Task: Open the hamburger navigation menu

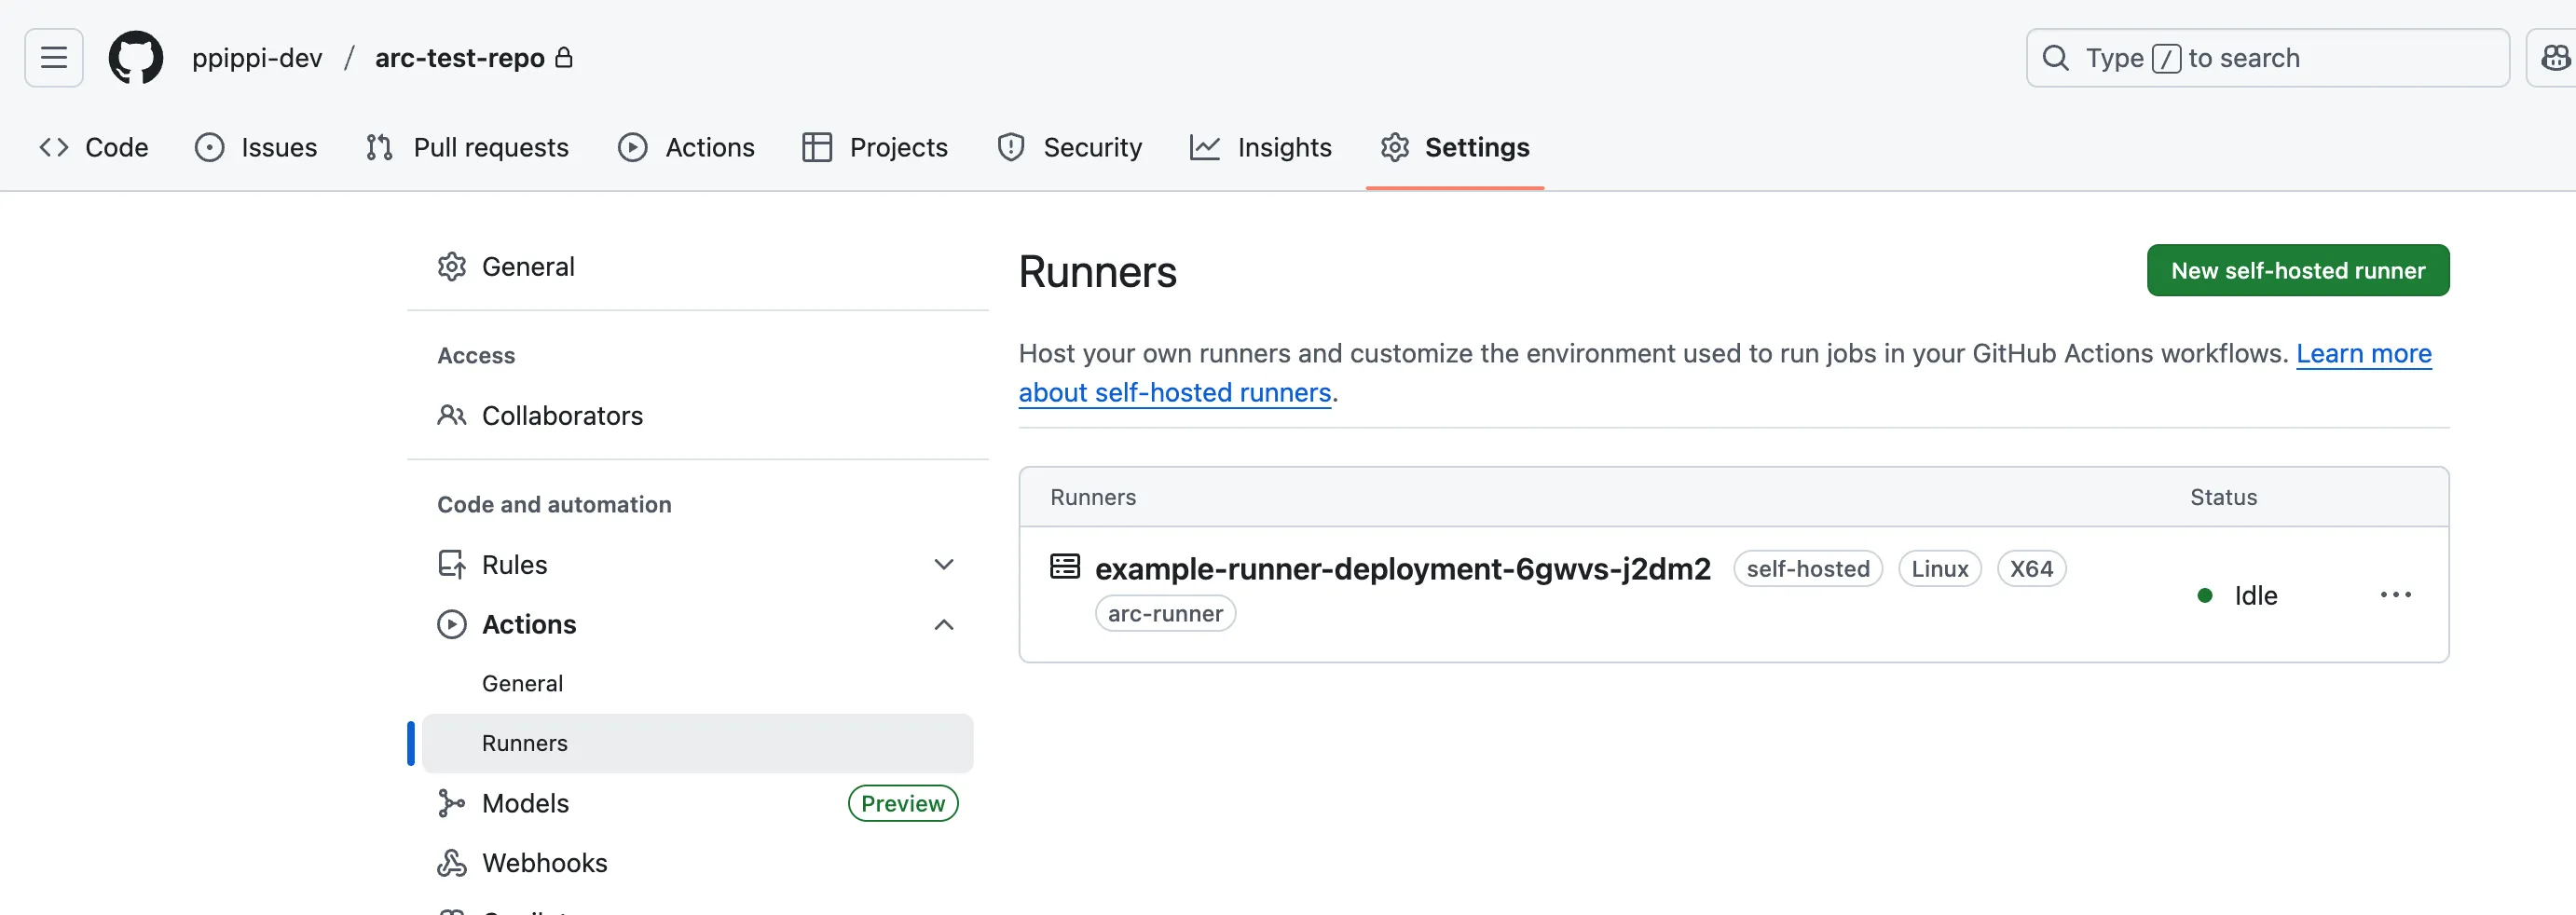Action: pyautogui.click(x=54, y=58)
